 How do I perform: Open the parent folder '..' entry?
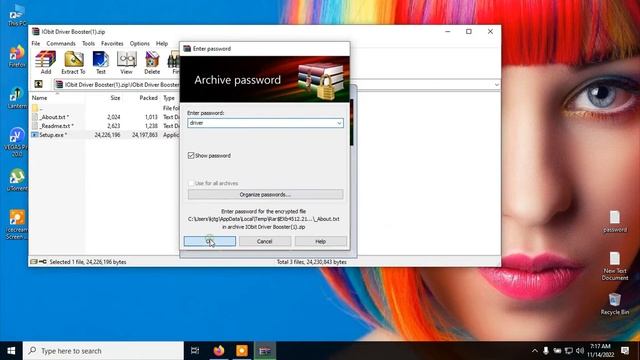(36, 108)
